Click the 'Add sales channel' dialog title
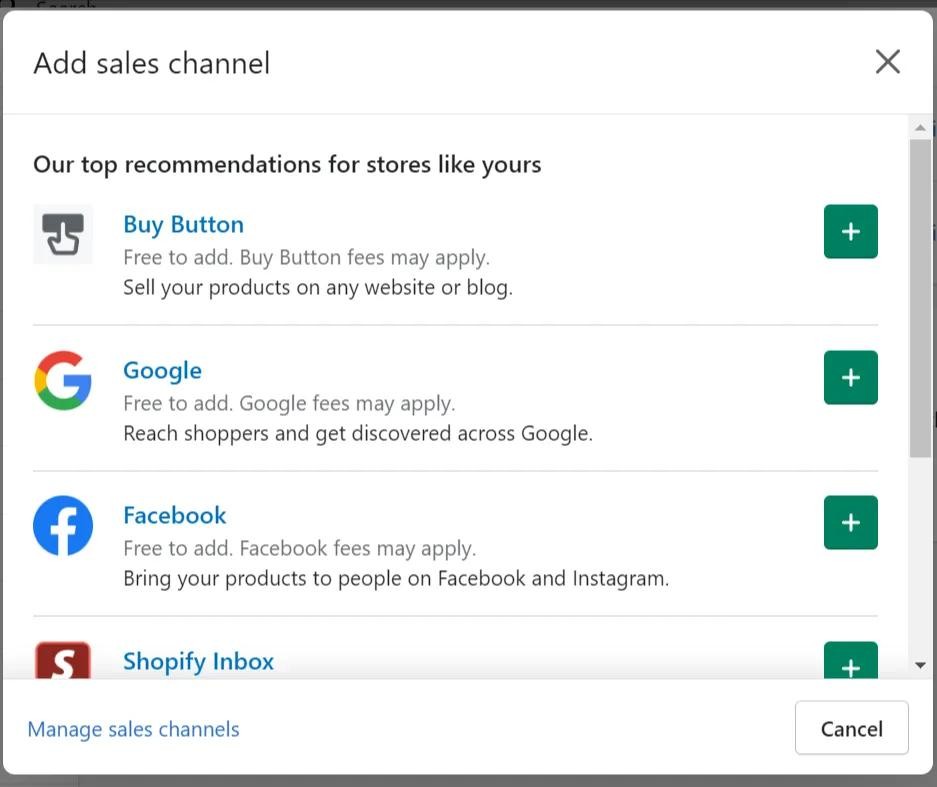Image resolution: width=937 pixels, height=787 pixels. (152, 63)
